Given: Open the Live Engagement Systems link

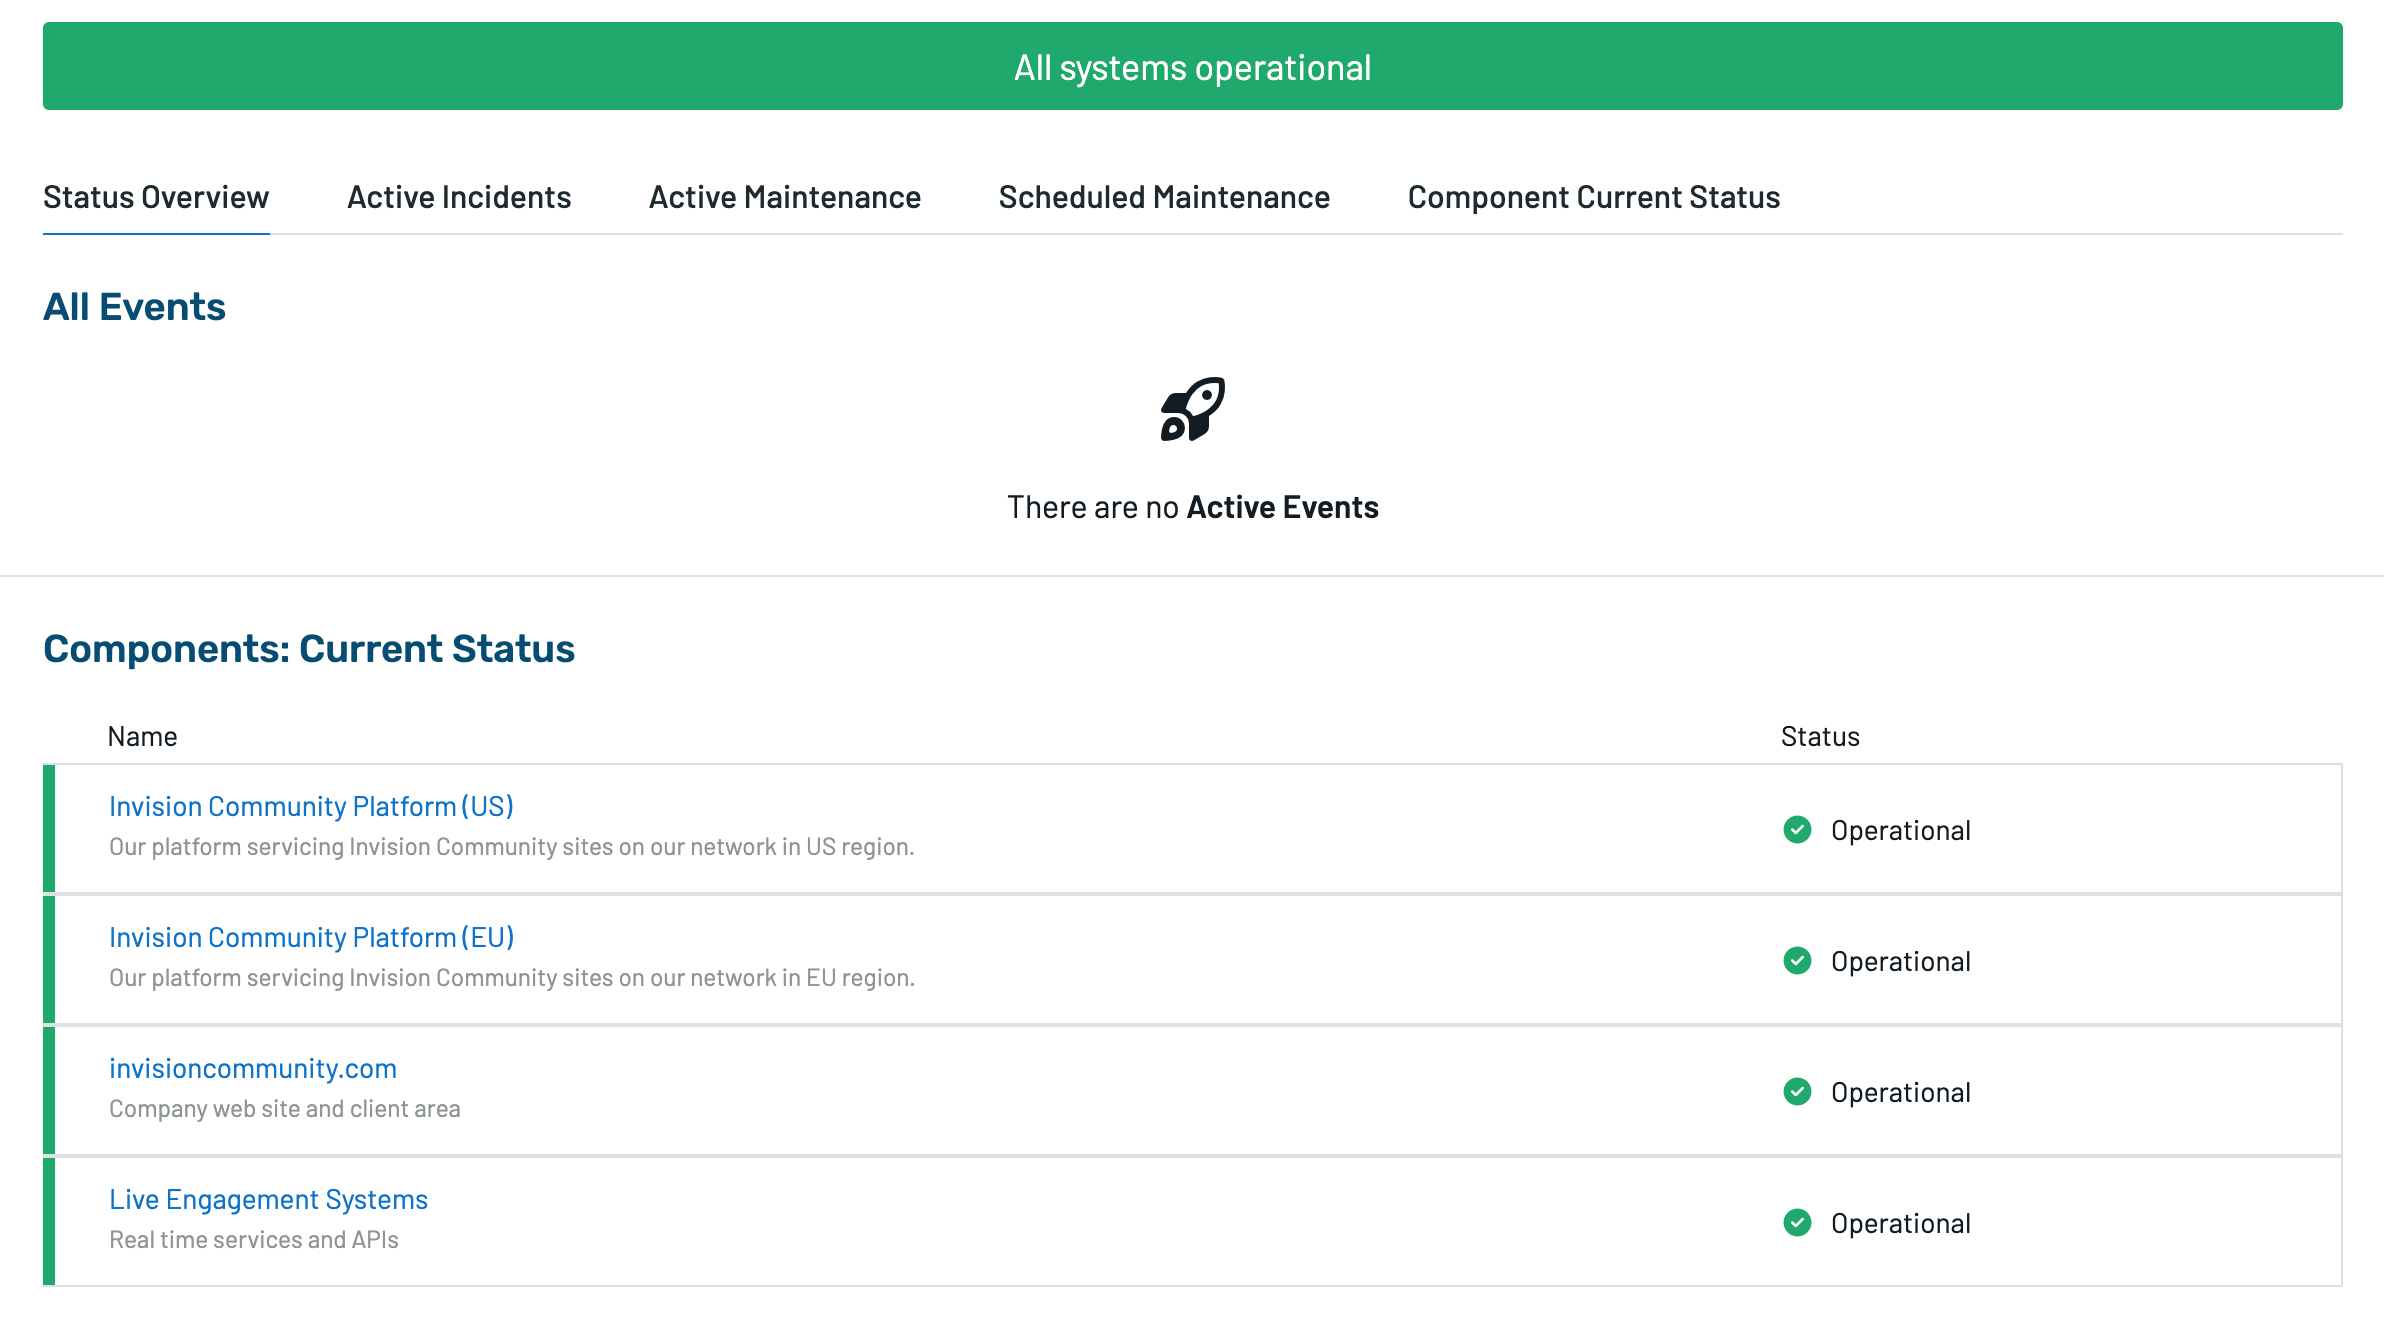Looking at the screenshot, I should tap(268, 1199).
